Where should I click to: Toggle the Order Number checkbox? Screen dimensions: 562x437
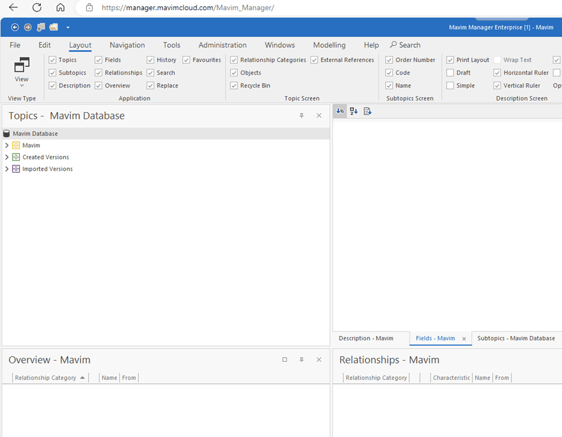389,60
